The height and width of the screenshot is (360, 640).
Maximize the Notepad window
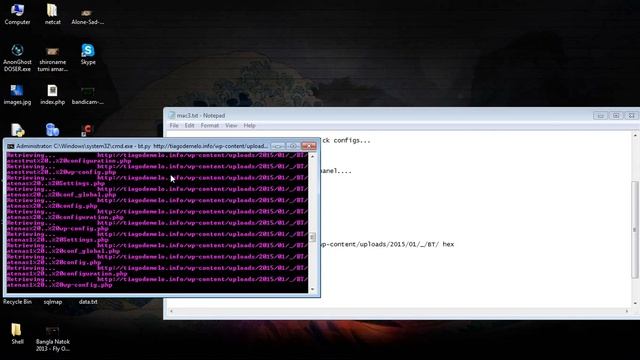point(616,116)
